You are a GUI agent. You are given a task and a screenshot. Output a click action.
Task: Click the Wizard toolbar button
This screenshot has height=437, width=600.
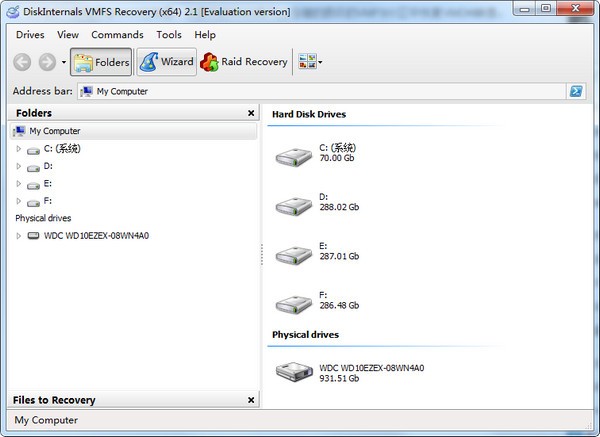166,62
